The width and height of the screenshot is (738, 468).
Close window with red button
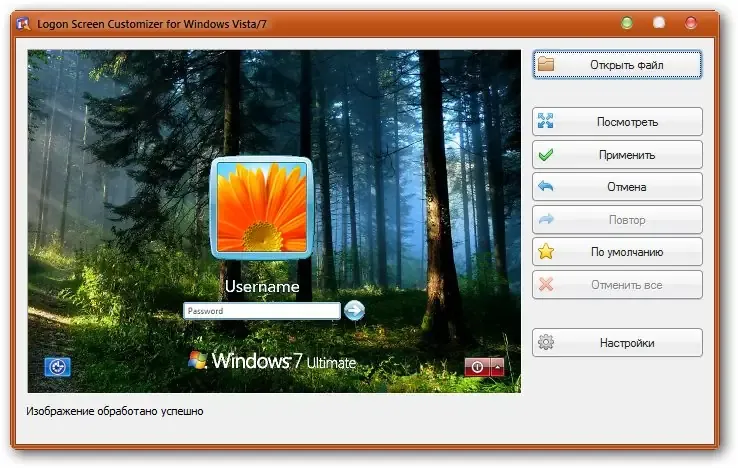click(x=691, y=23)
